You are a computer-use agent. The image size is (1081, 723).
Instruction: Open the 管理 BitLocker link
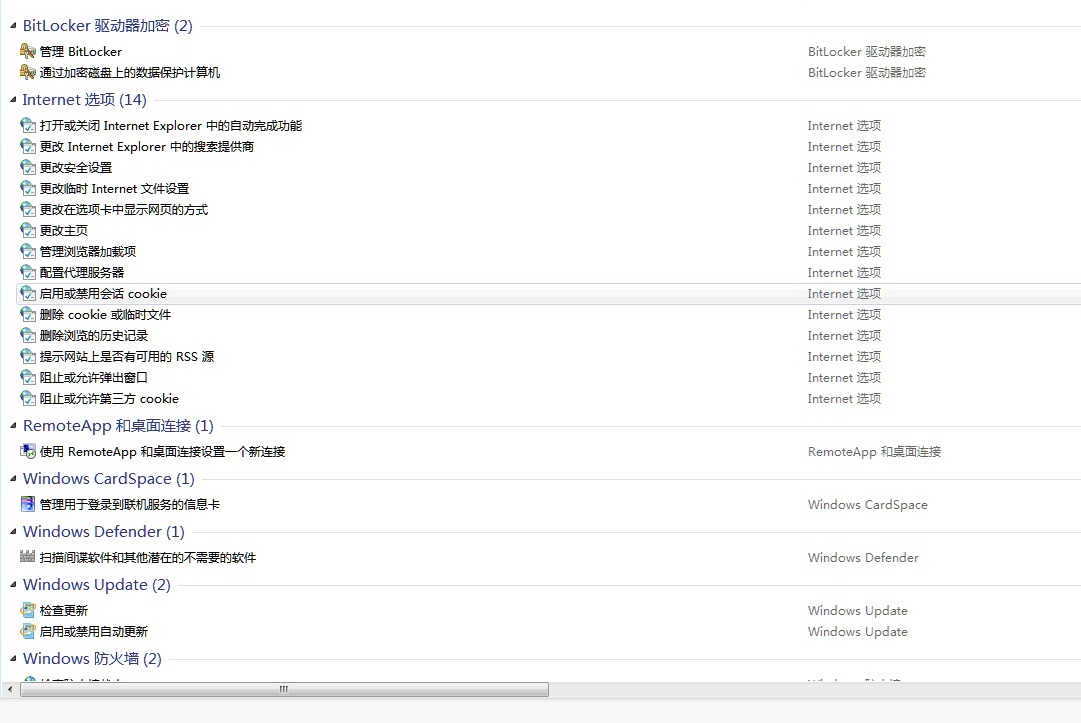pos(81,52)
